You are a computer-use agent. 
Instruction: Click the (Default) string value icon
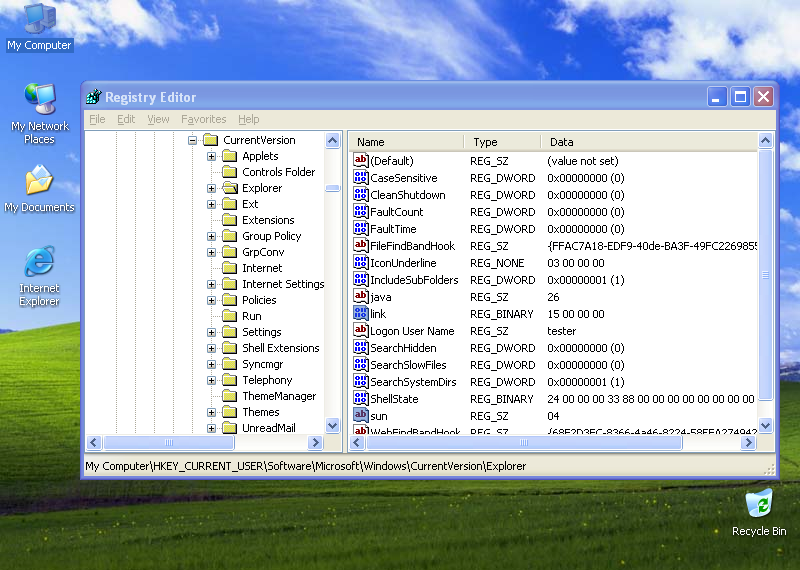(x=361, y=161)
